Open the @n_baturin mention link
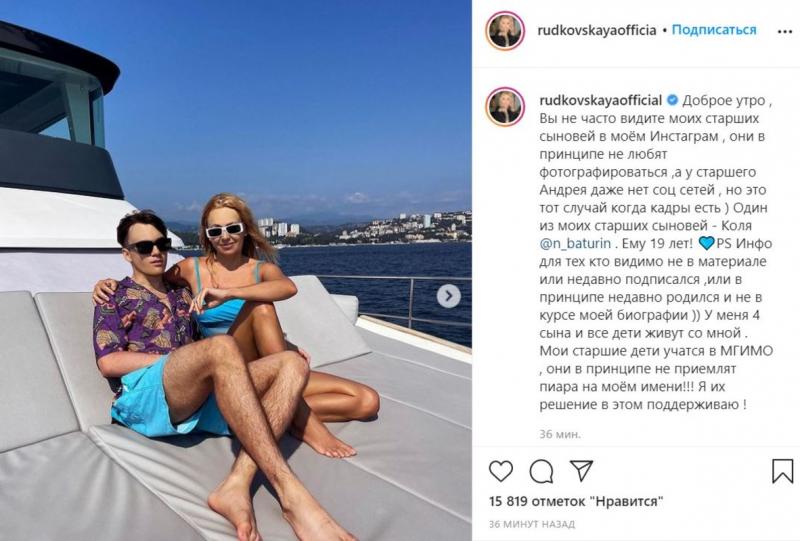The image size is (800, 541). 575,243
